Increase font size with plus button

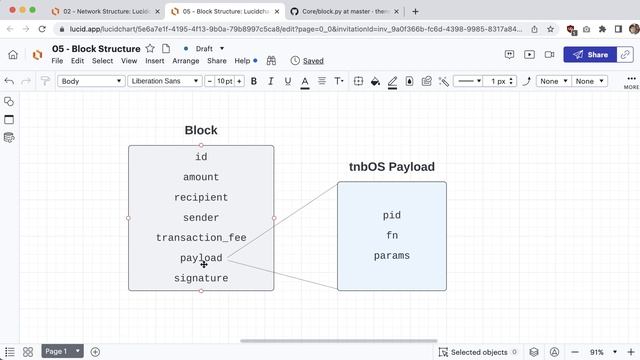[239, 81]
